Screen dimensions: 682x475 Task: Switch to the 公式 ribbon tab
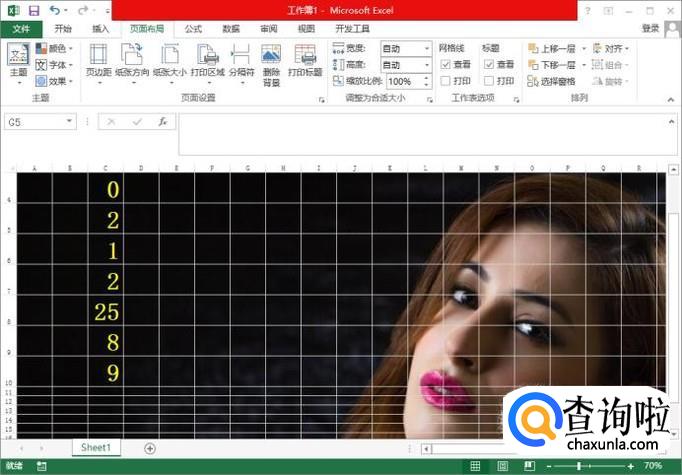(x=193, y=29)
